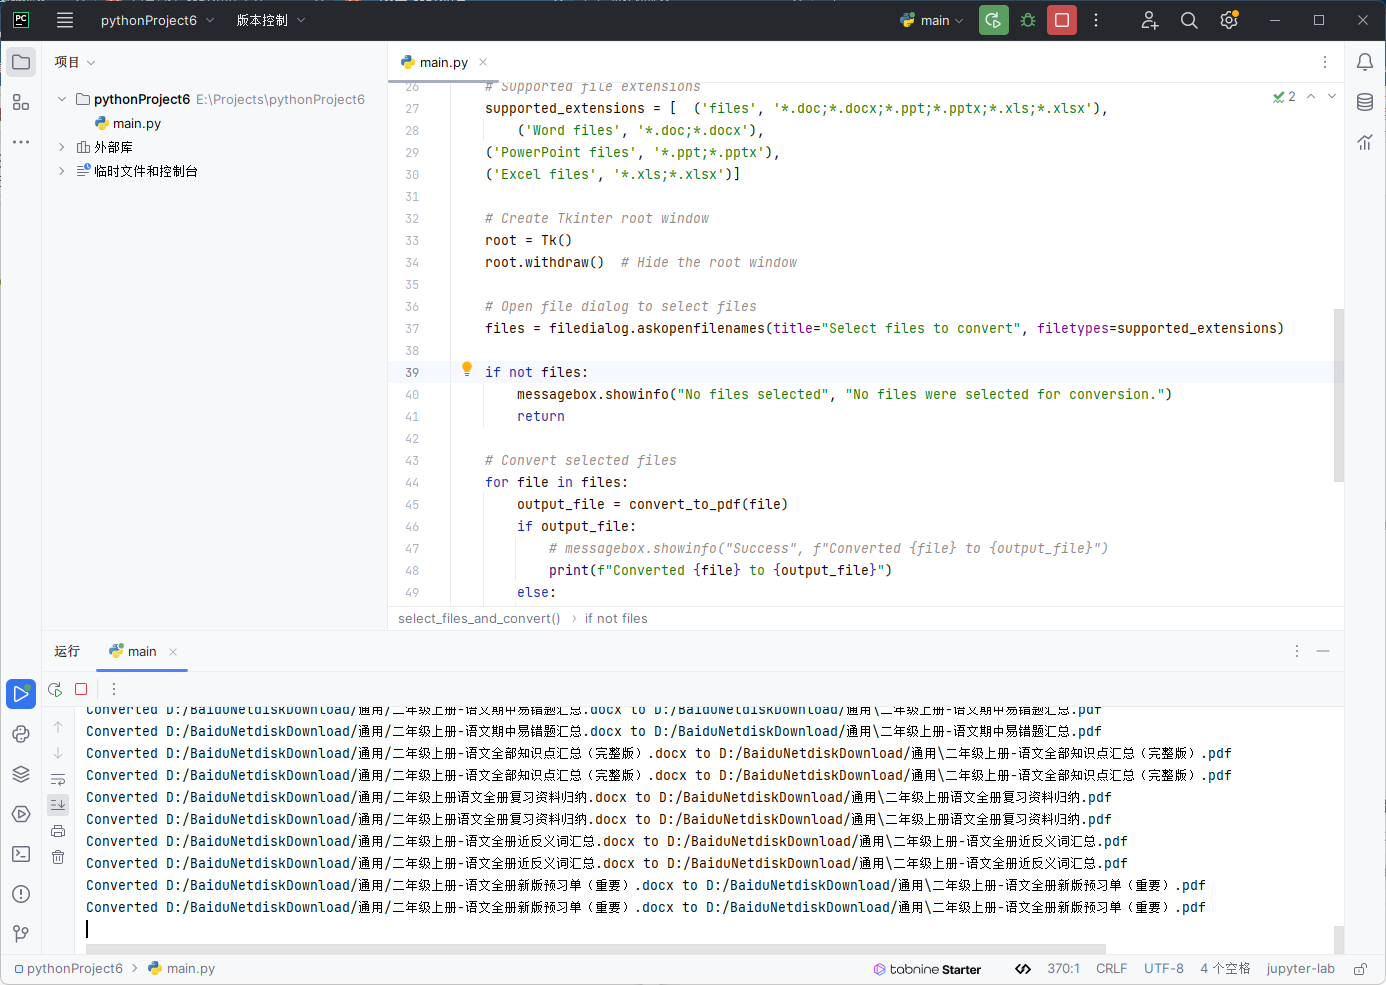Open the Notifications bell
This screenshot has height=985, width=1386.
(x=1365, y=62)
